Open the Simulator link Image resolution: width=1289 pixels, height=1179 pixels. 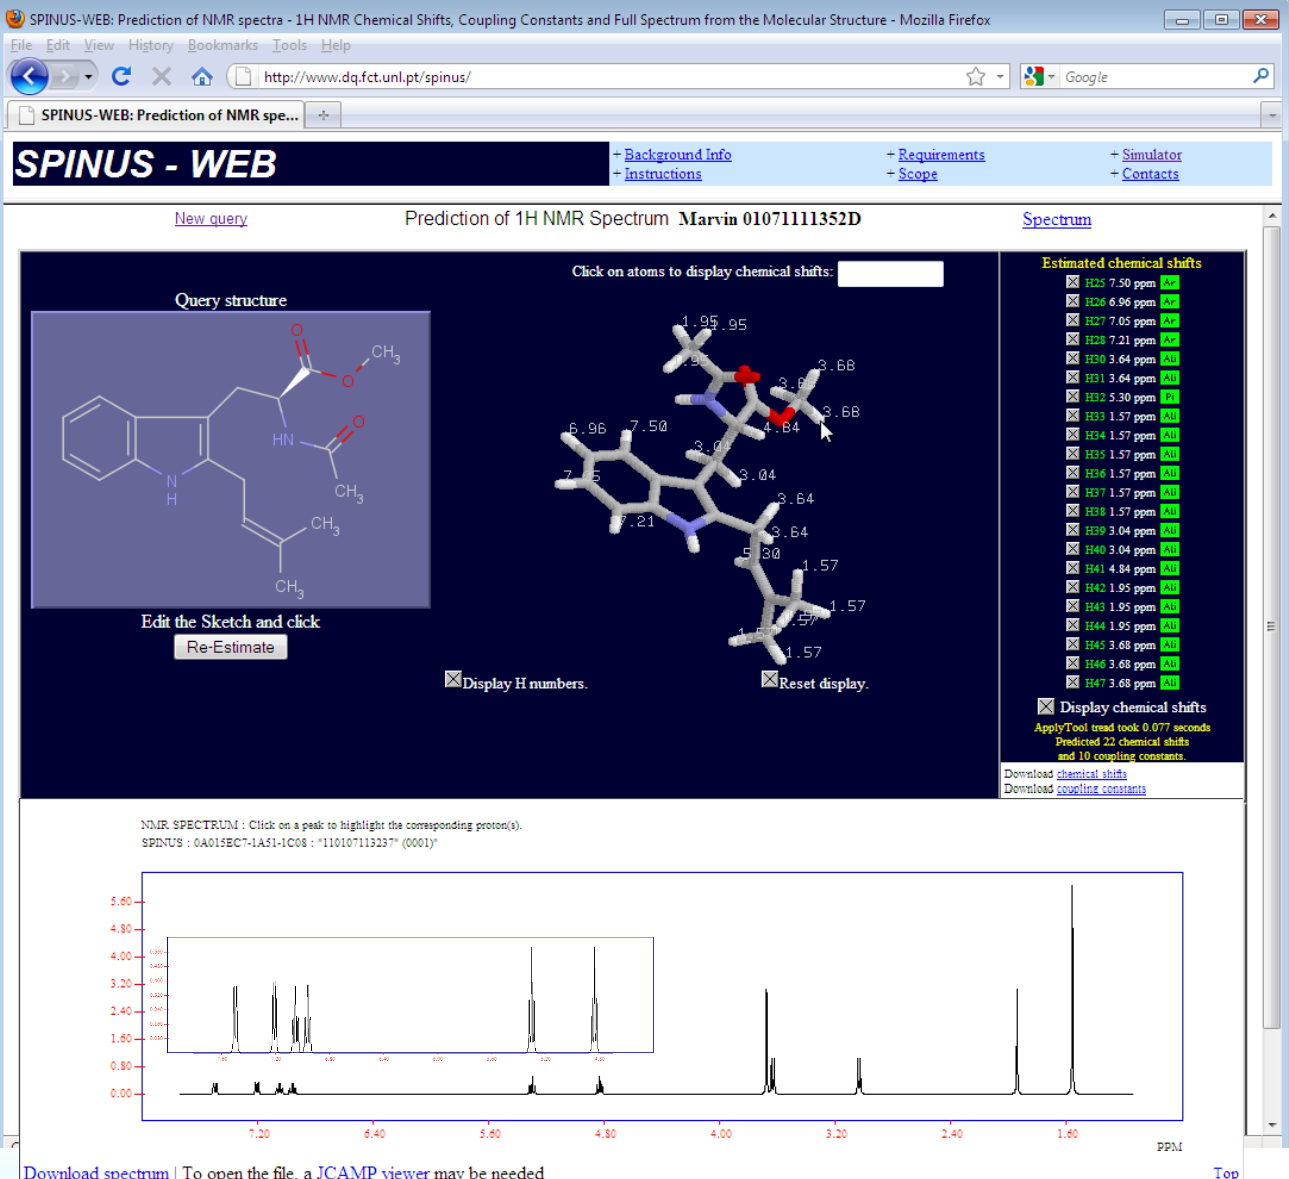point(1152,155)
